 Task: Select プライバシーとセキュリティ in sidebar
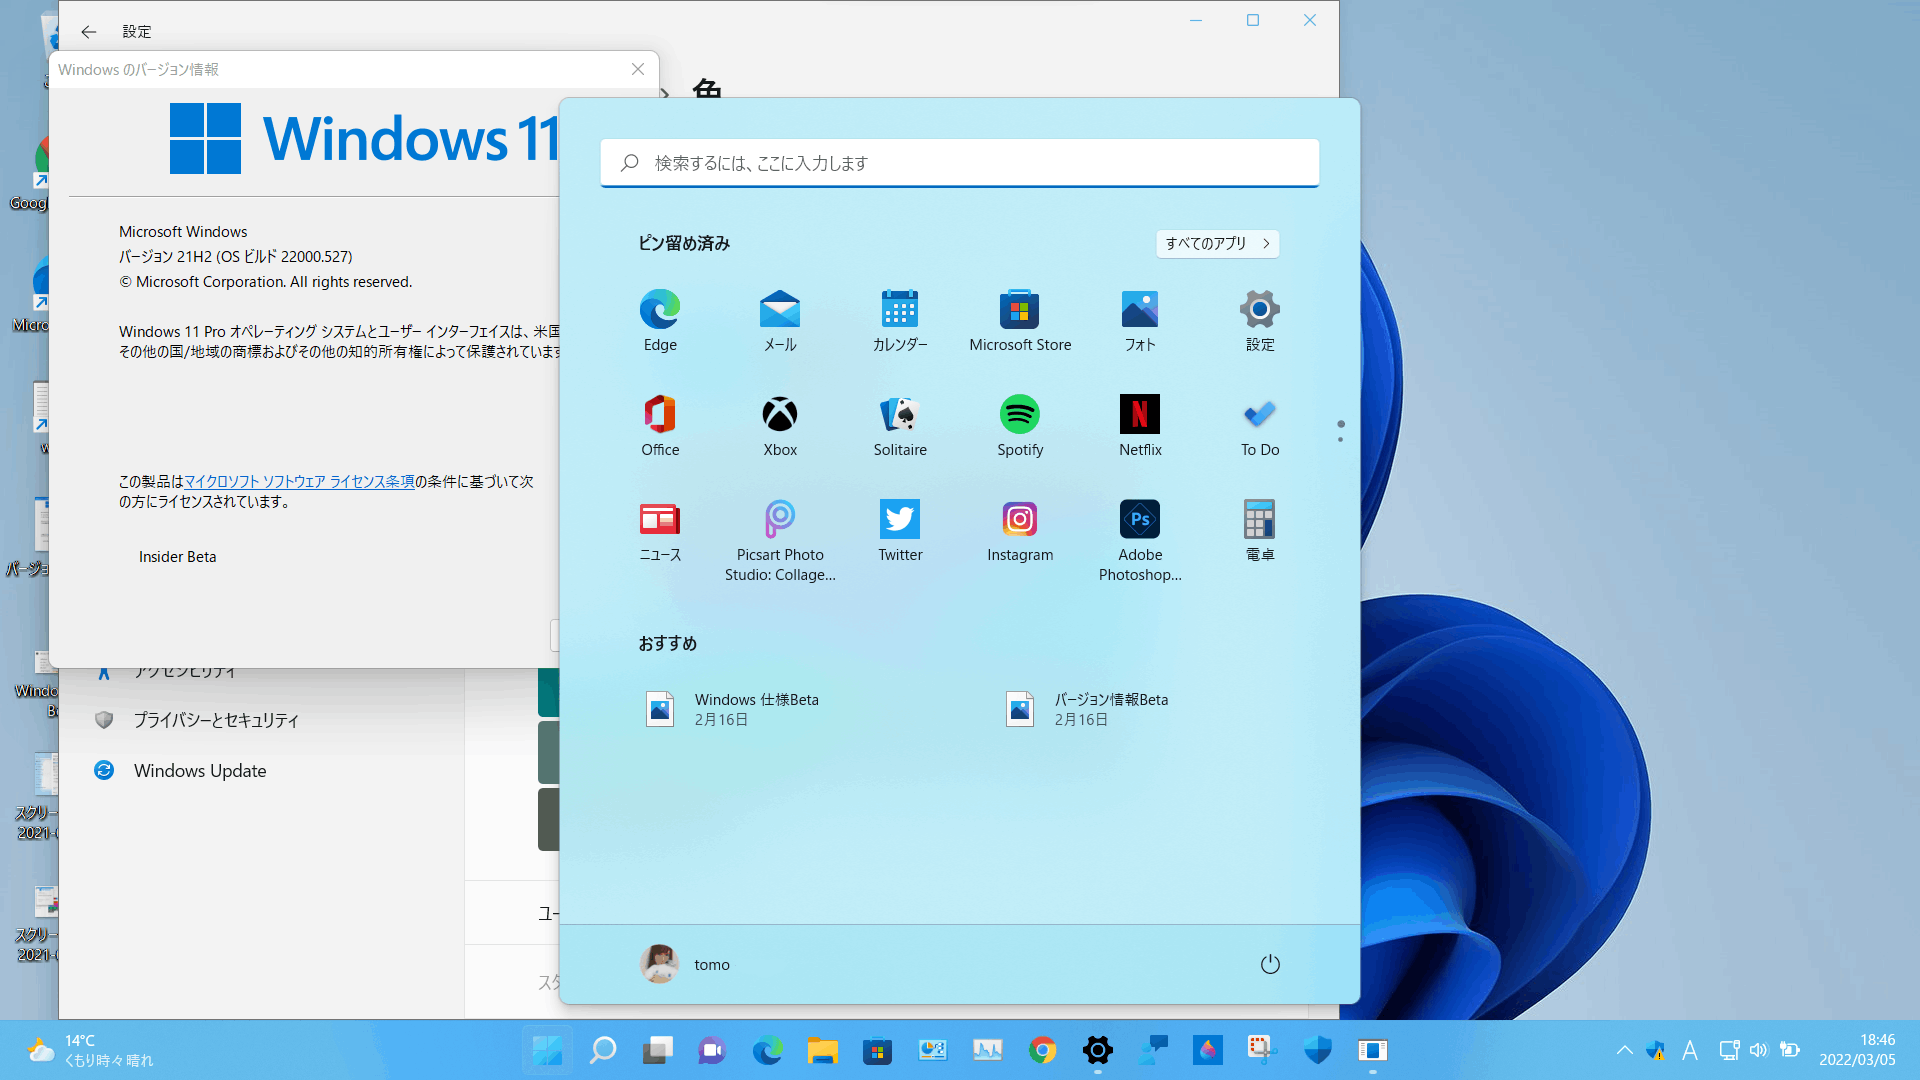[x=216, y=720]
